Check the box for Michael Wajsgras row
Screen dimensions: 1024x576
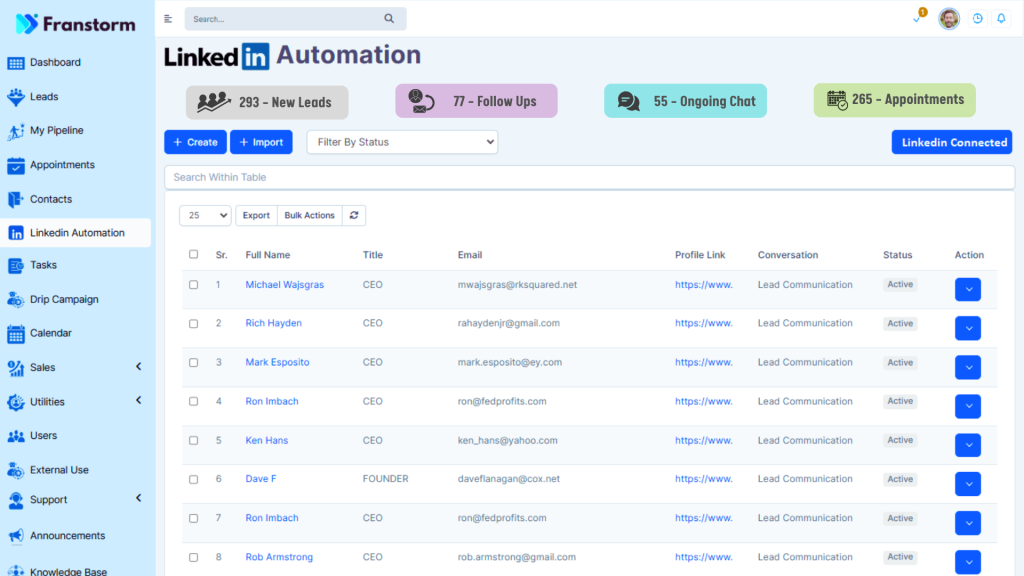click(194, 285)
